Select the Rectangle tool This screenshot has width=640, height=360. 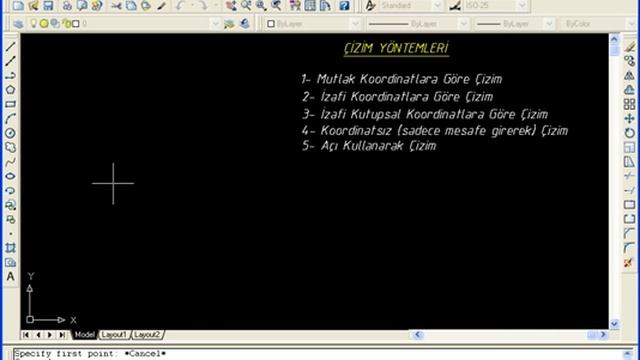(10, 104)
